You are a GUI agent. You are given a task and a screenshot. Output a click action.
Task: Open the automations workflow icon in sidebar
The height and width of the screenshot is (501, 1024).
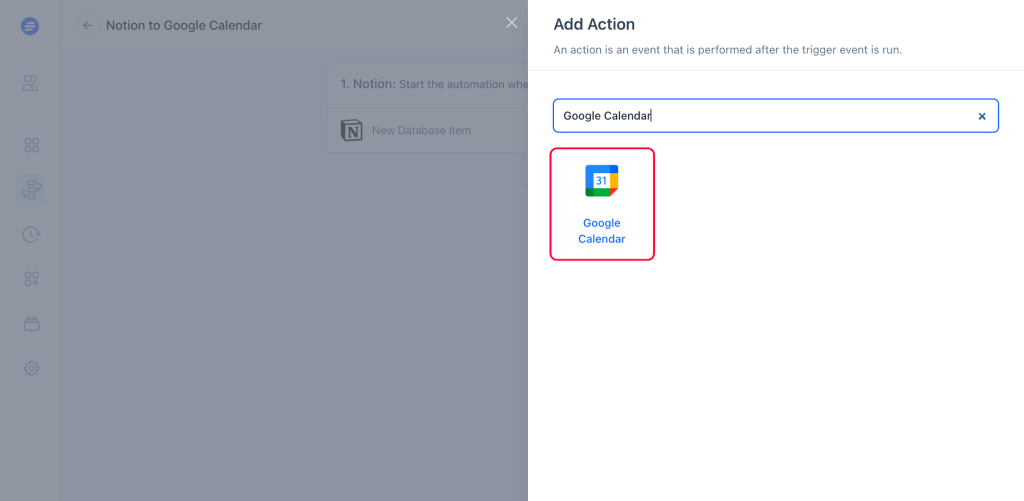31,189
